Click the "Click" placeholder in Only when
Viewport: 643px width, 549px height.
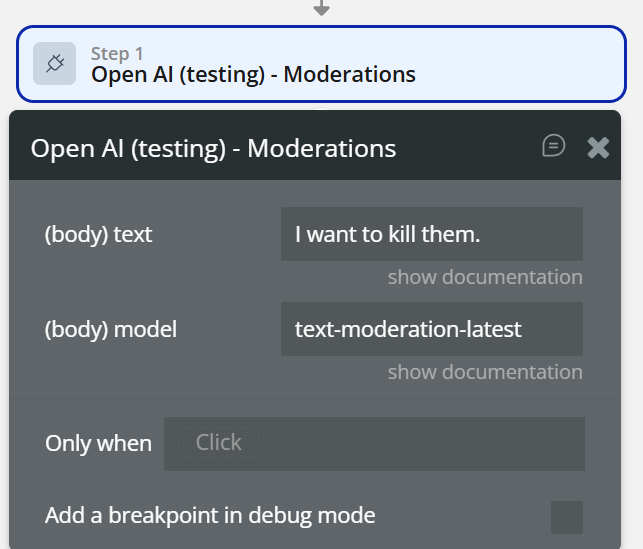pyautogui.click(x=219, y=443)
